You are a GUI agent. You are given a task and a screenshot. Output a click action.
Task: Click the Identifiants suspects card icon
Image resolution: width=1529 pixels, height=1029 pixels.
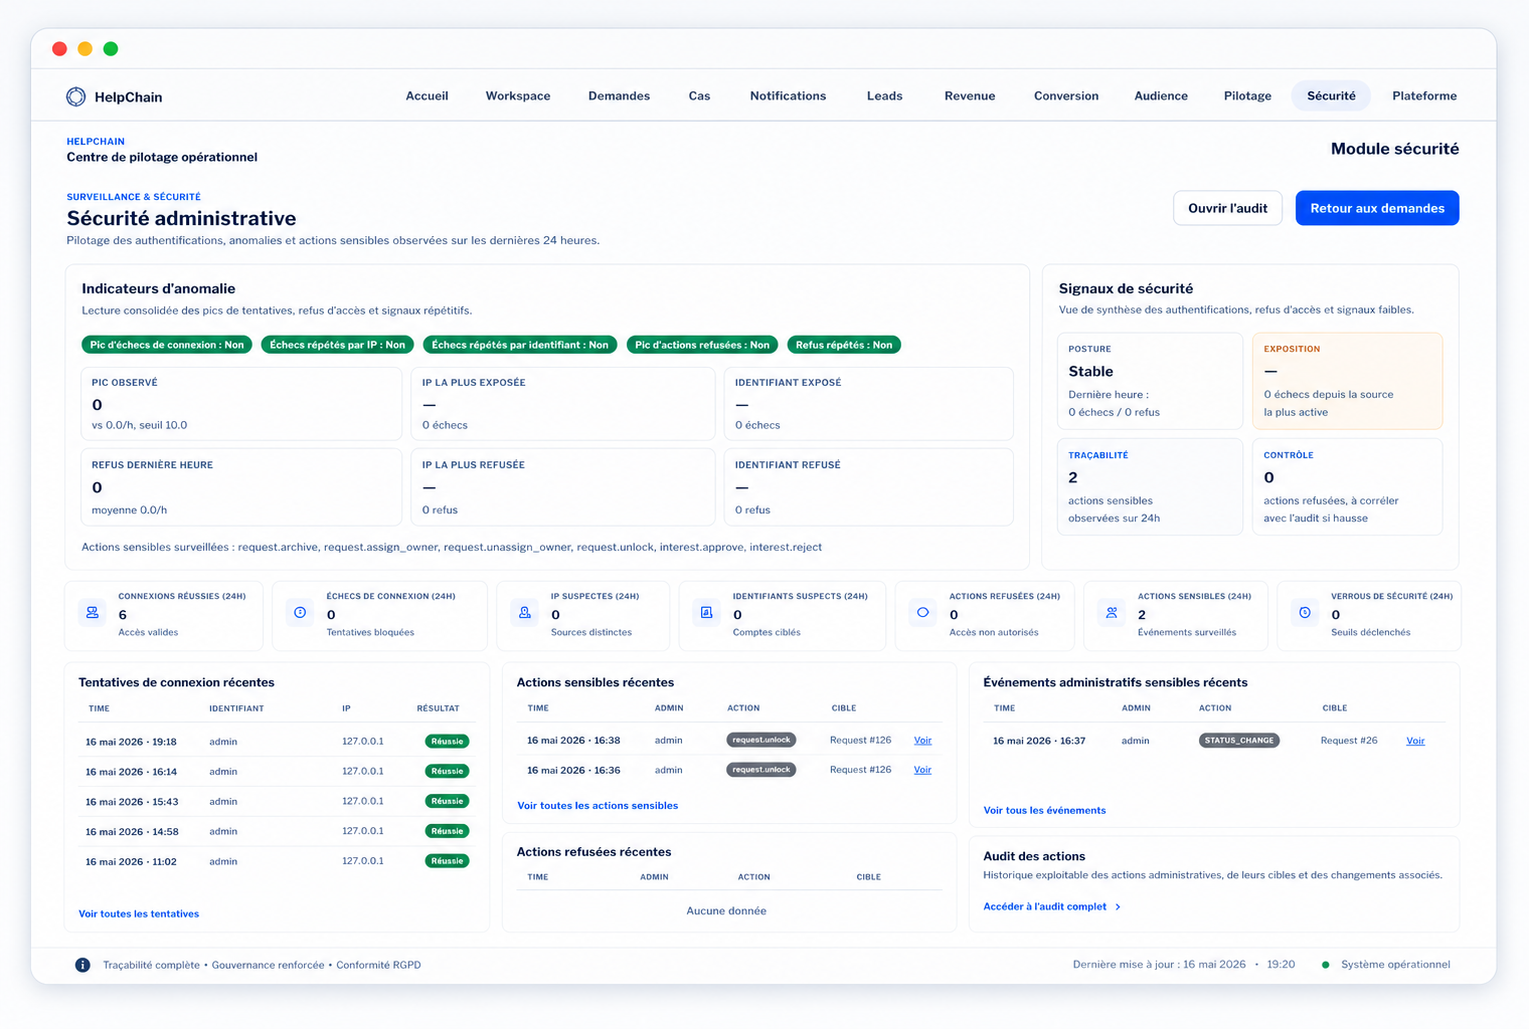point(707,612)
